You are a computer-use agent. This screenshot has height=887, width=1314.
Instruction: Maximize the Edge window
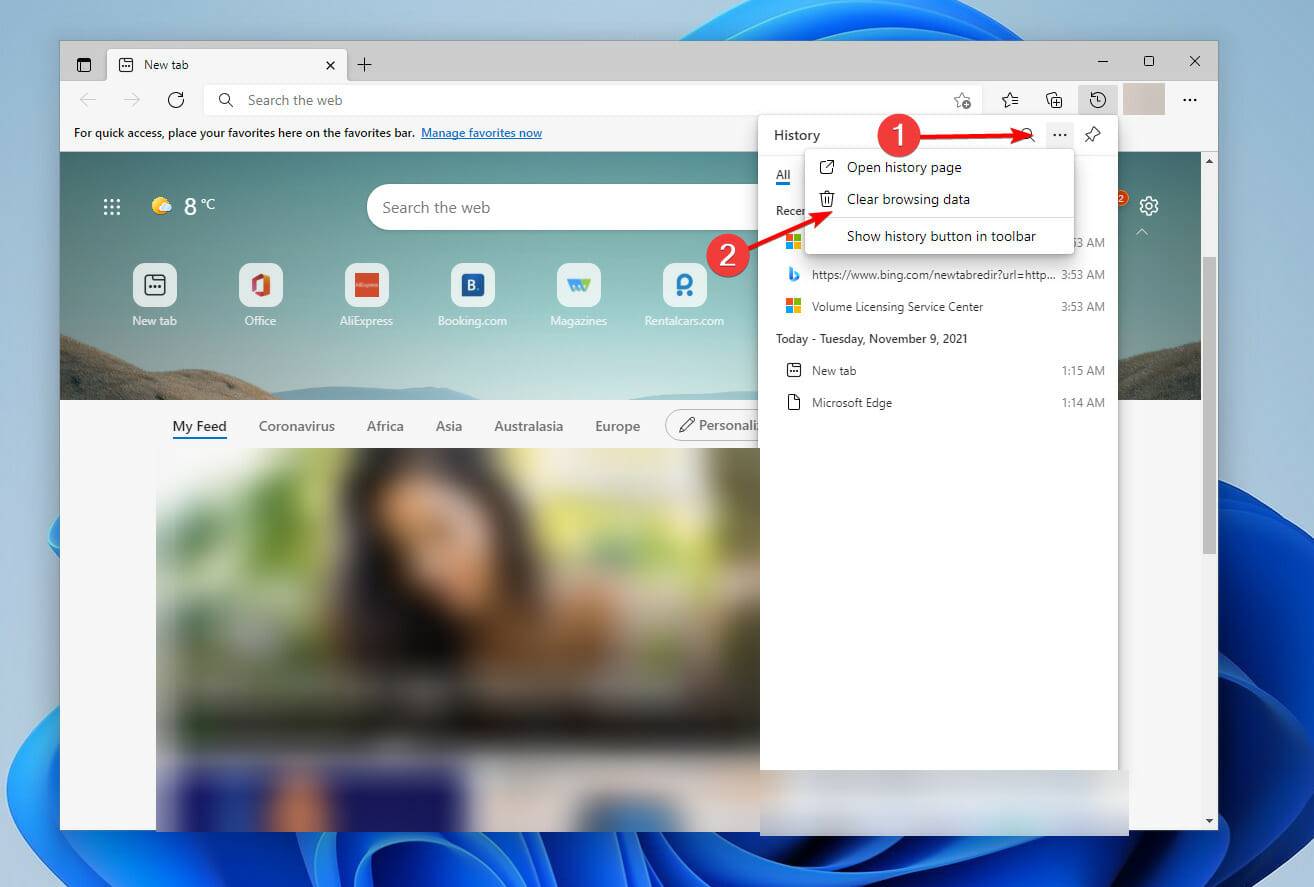tap(1149, 61)
